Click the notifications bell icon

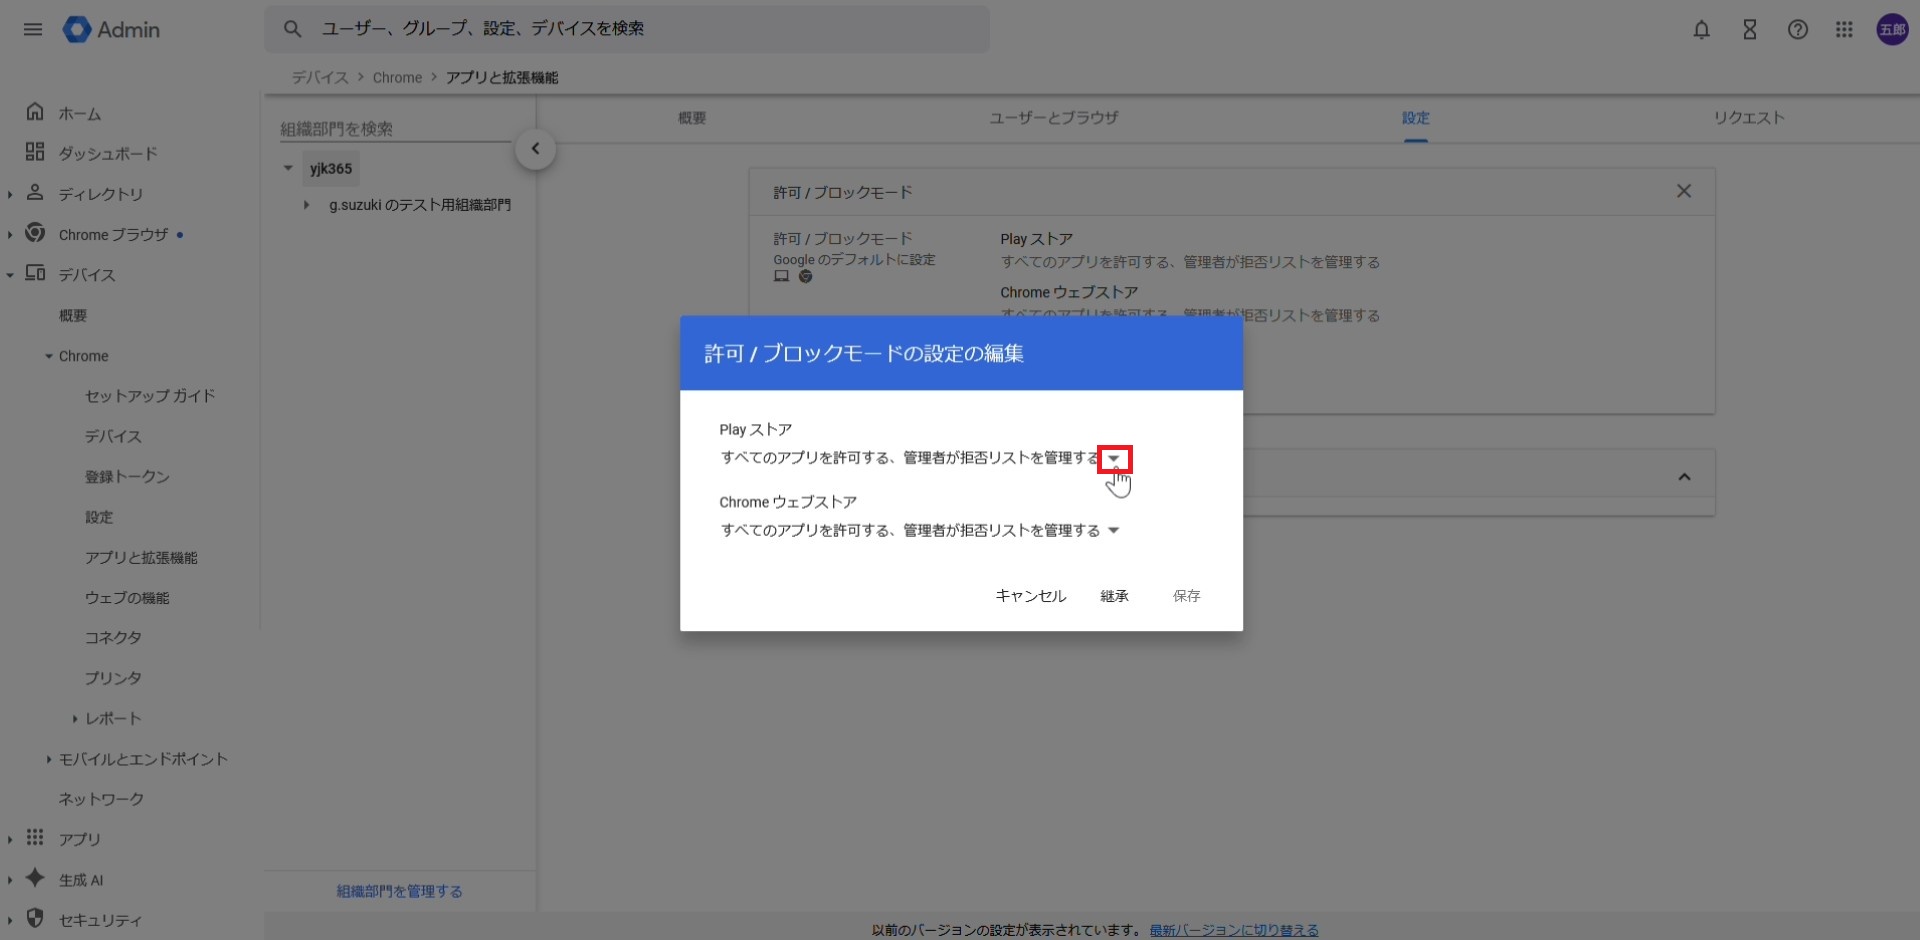[x=1701, y=30]
